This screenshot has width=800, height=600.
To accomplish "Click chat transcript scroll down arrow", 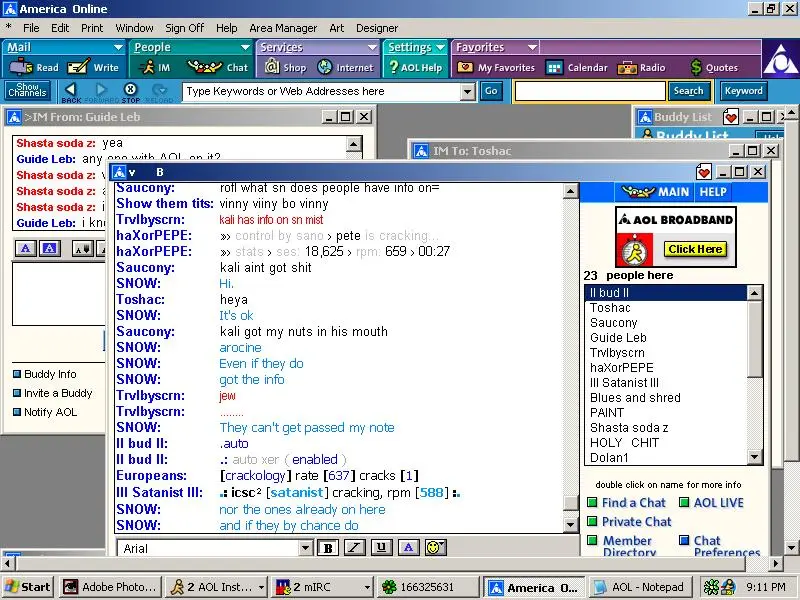I will [x=570, y=524].
